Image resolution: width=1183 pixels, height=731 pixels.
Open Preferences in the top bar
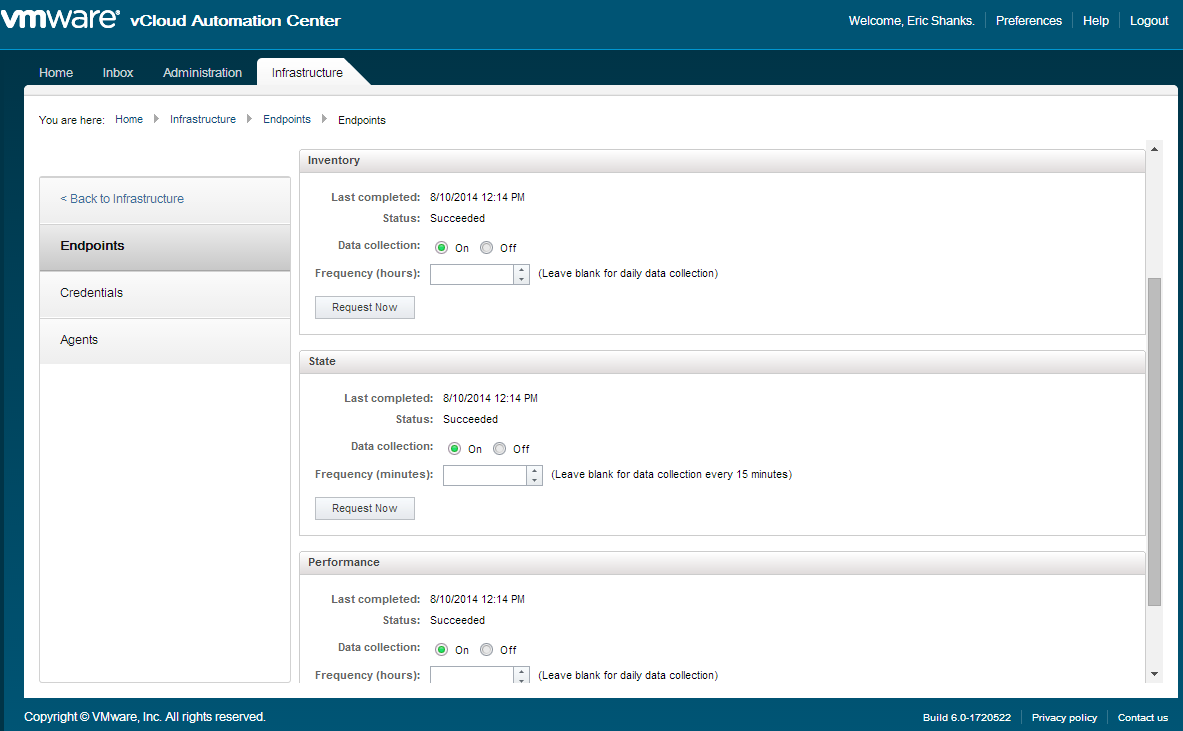point(1028,21)
